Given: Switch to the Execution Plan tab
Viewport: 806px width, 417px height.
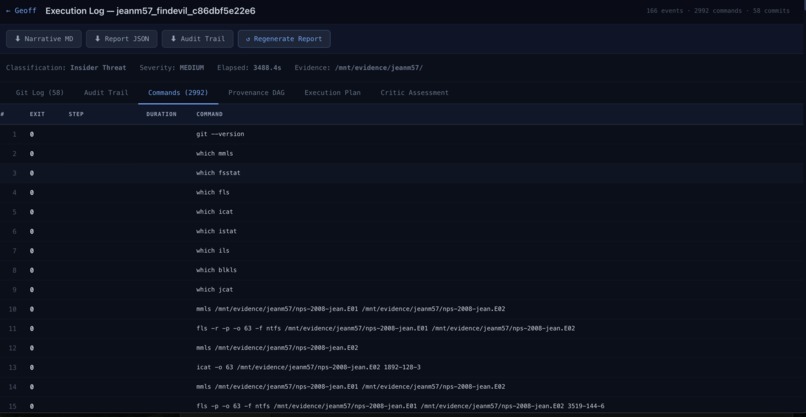Looking at the screenshot, I should (332, 93).
